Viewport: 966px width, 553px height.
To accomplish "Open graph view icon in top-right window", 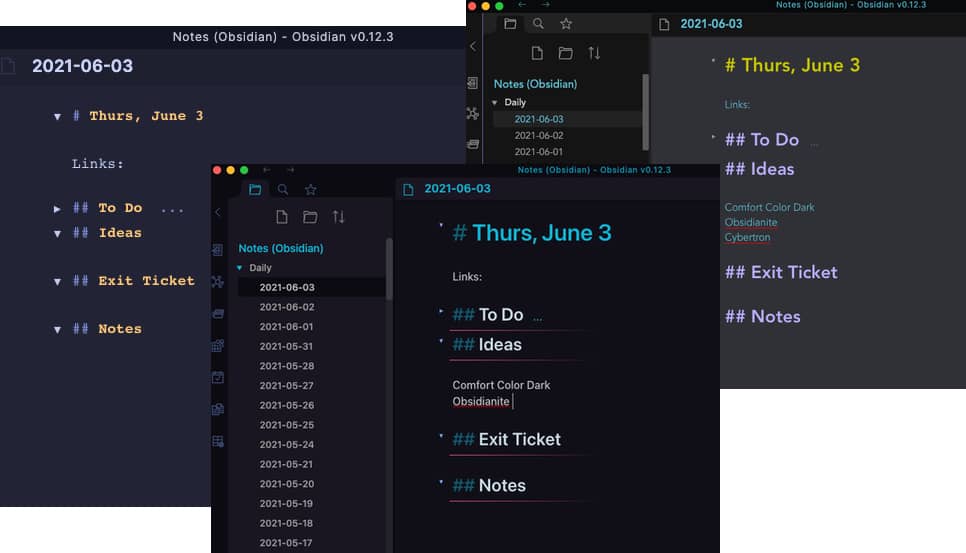I will point(473,113).
